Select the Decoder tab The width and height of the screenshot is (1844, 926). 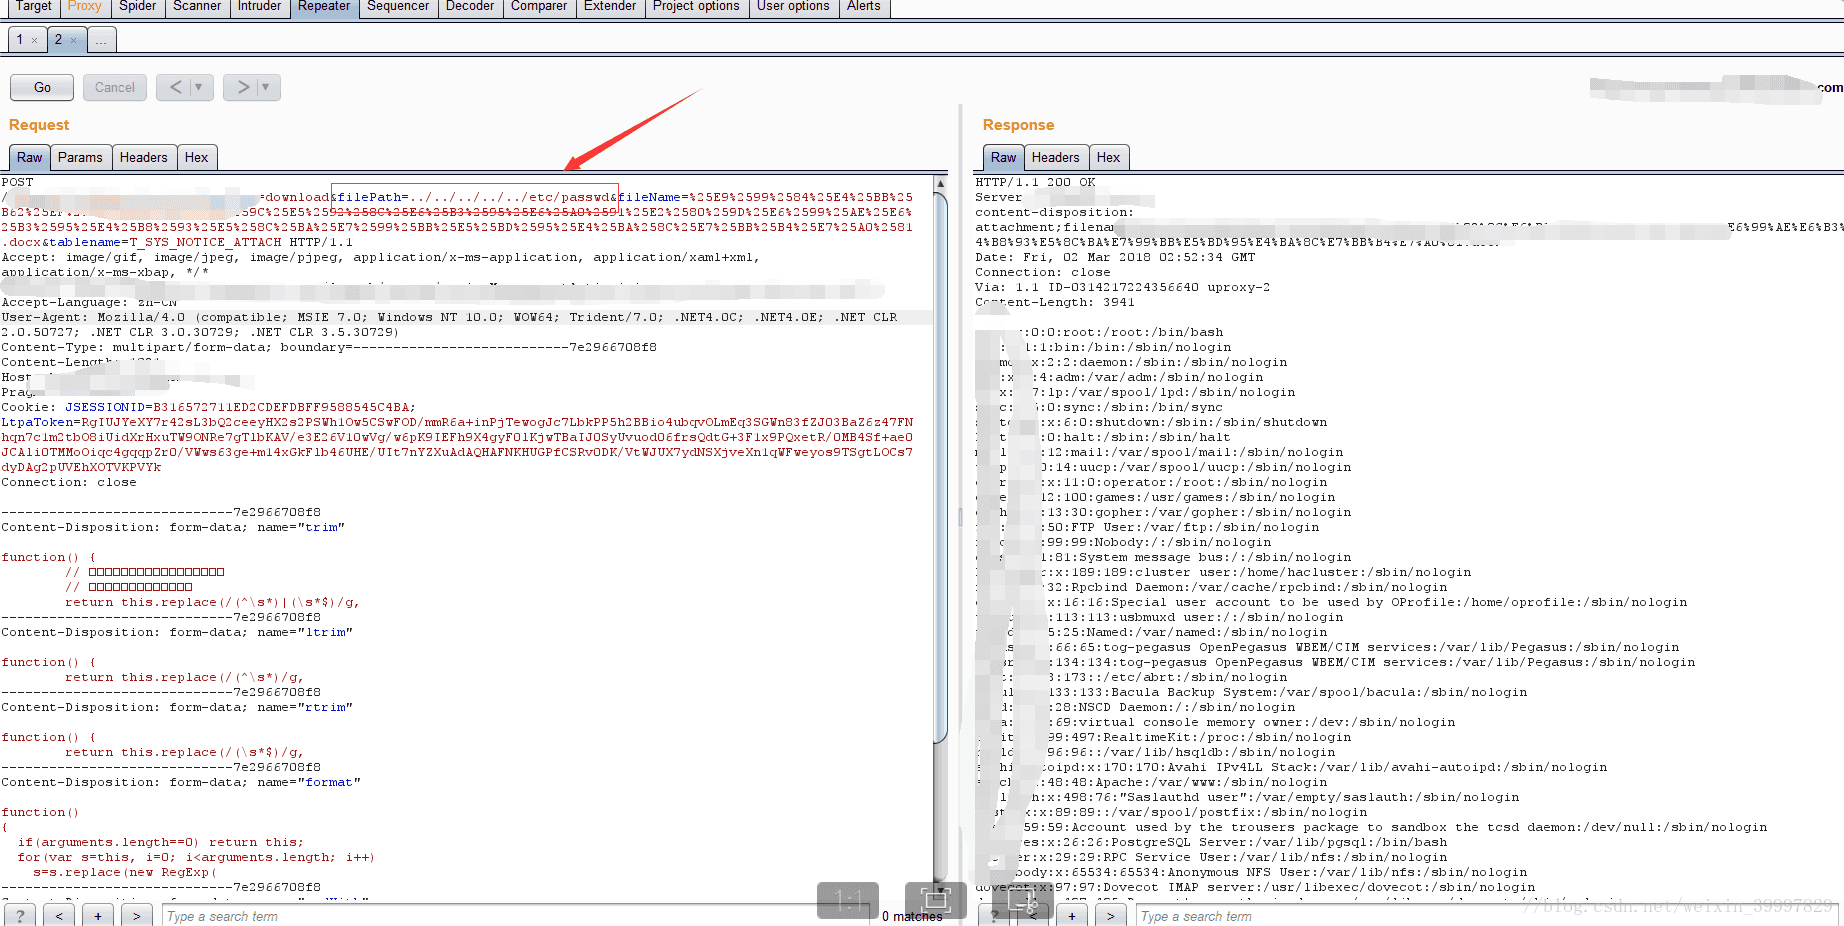point(470,7)
